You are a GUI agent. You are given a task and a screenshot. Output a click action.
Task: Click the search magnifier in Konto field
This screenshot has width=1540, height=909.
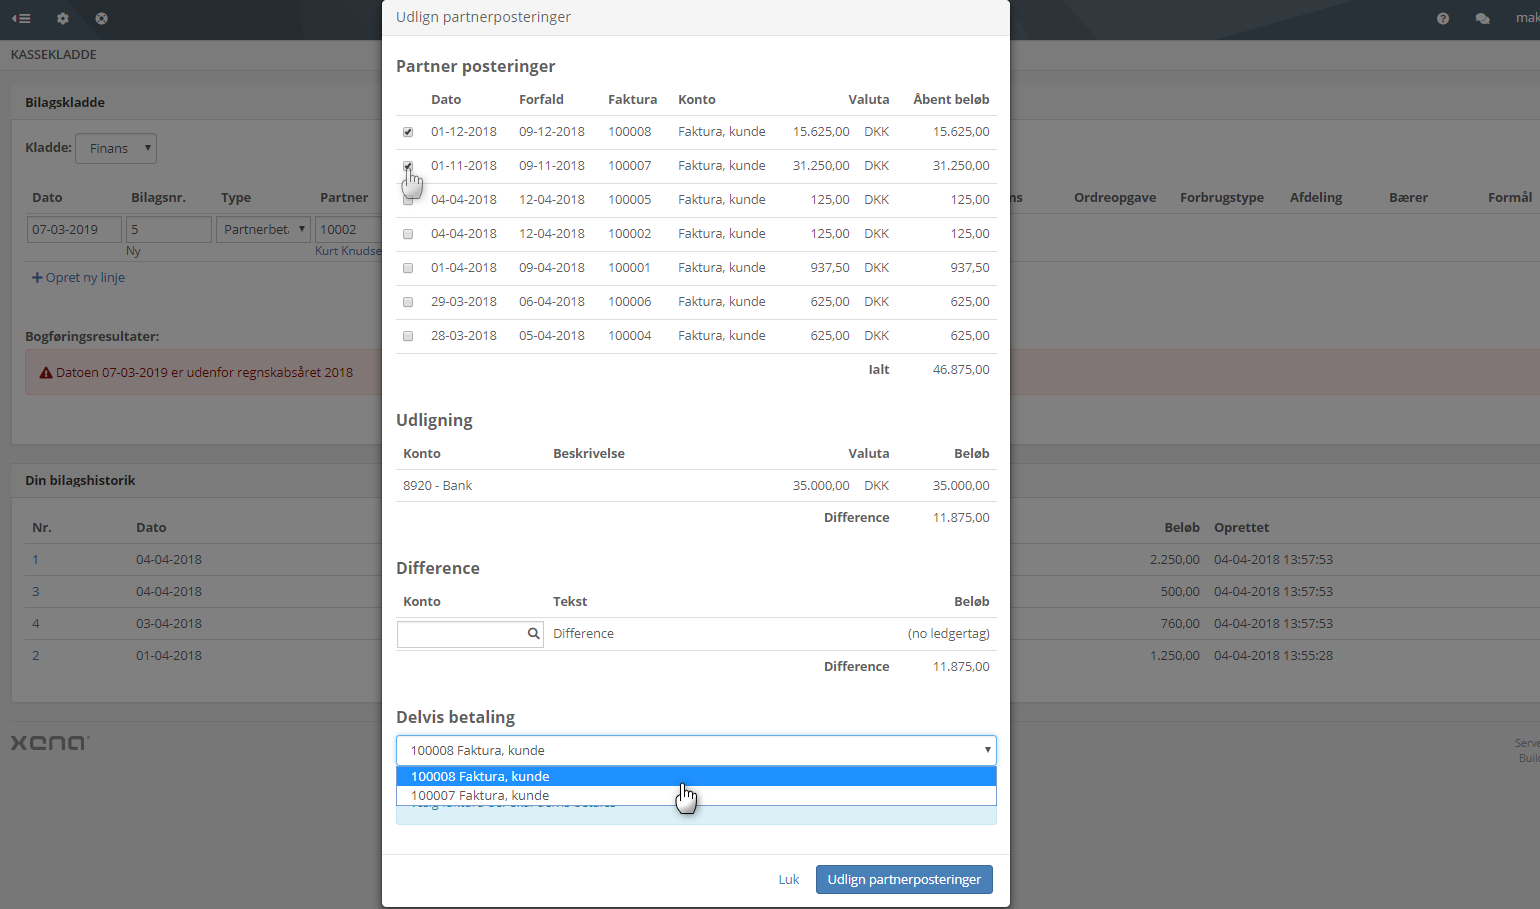pyautogui.click(x=534, y=633)
